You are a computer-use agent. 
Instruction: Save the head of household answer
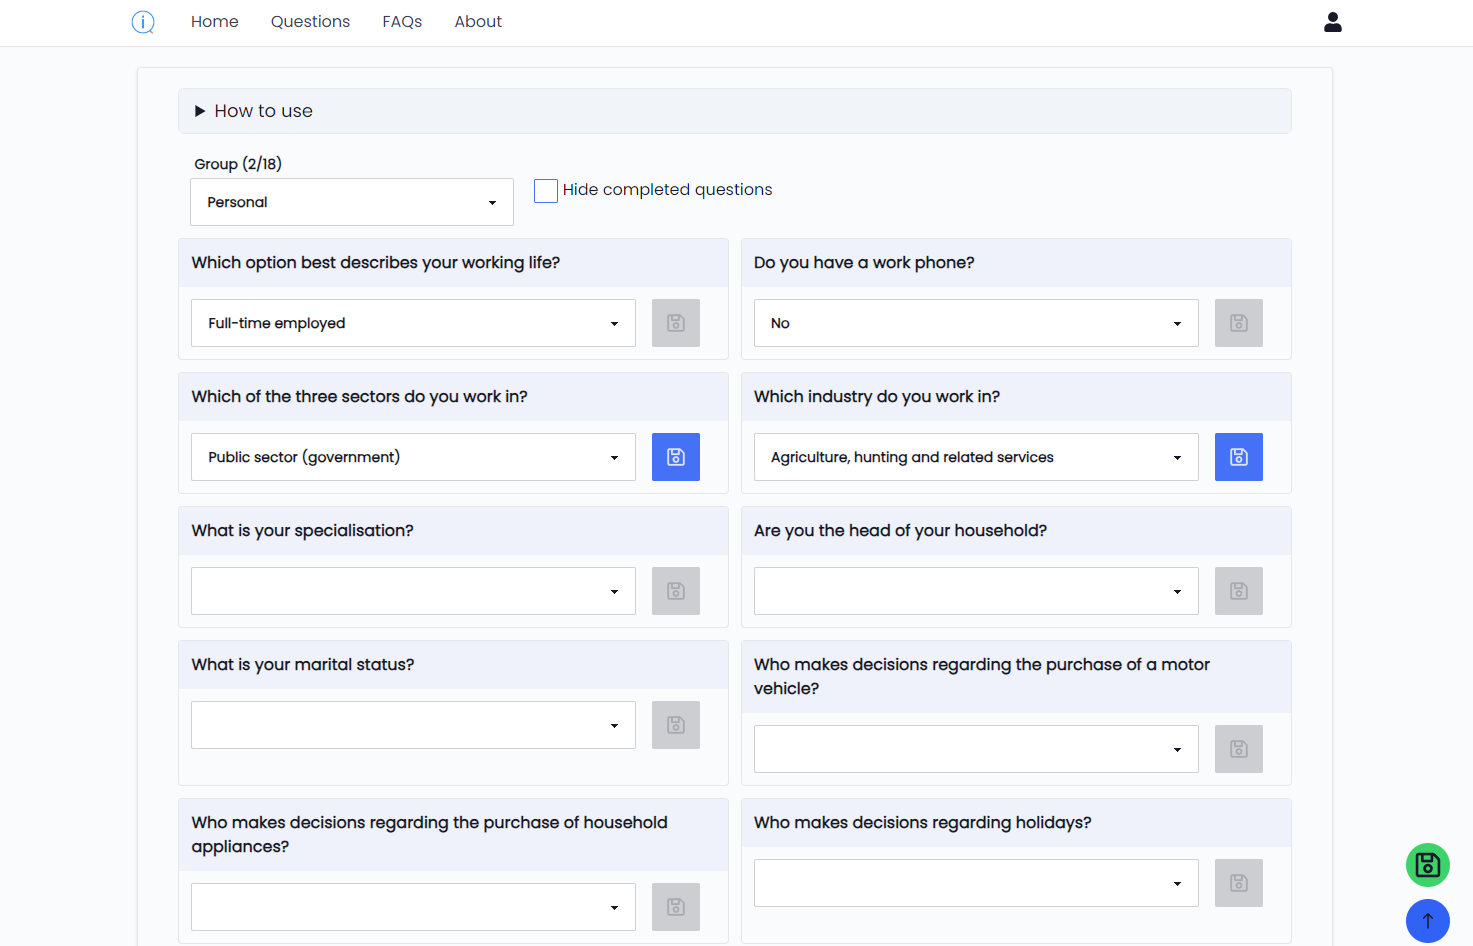1239,591
